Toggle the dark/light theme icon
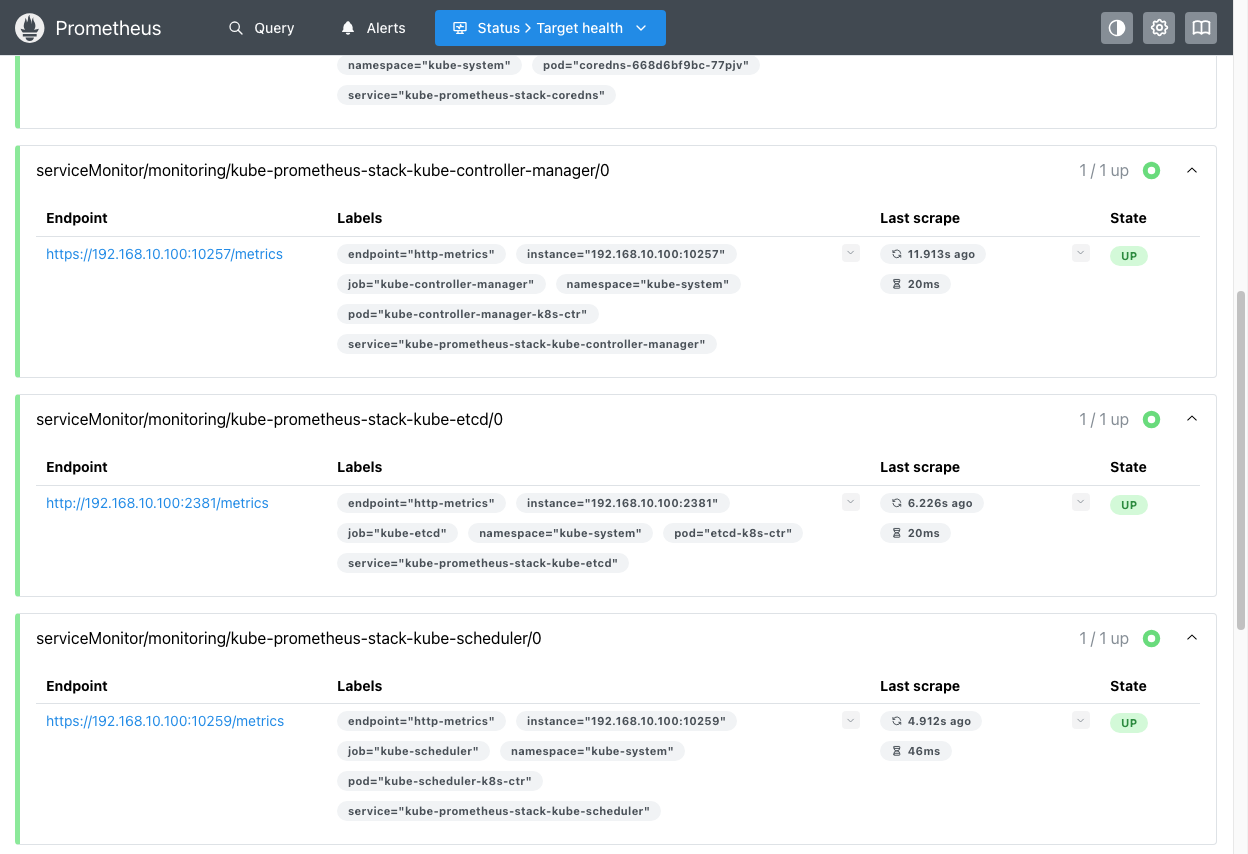 point(1117,28)
